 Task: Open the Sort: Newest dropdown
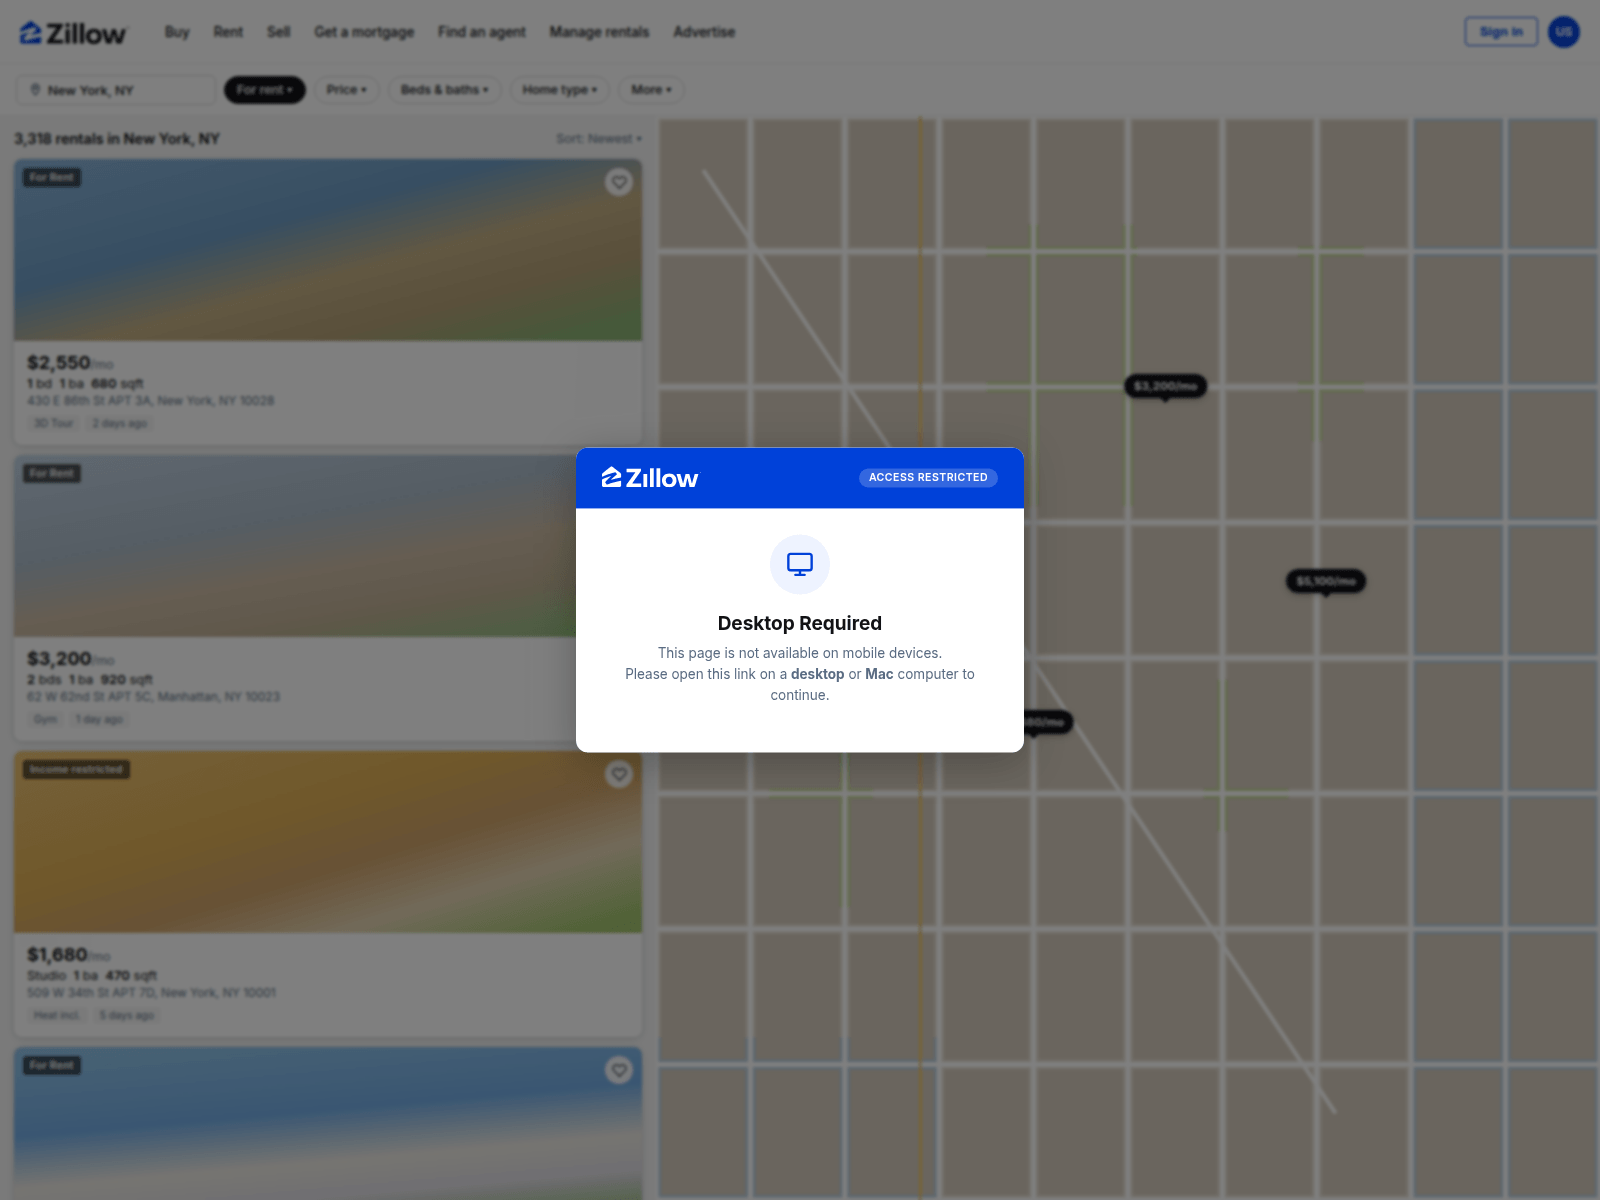(x=599, y=139)
